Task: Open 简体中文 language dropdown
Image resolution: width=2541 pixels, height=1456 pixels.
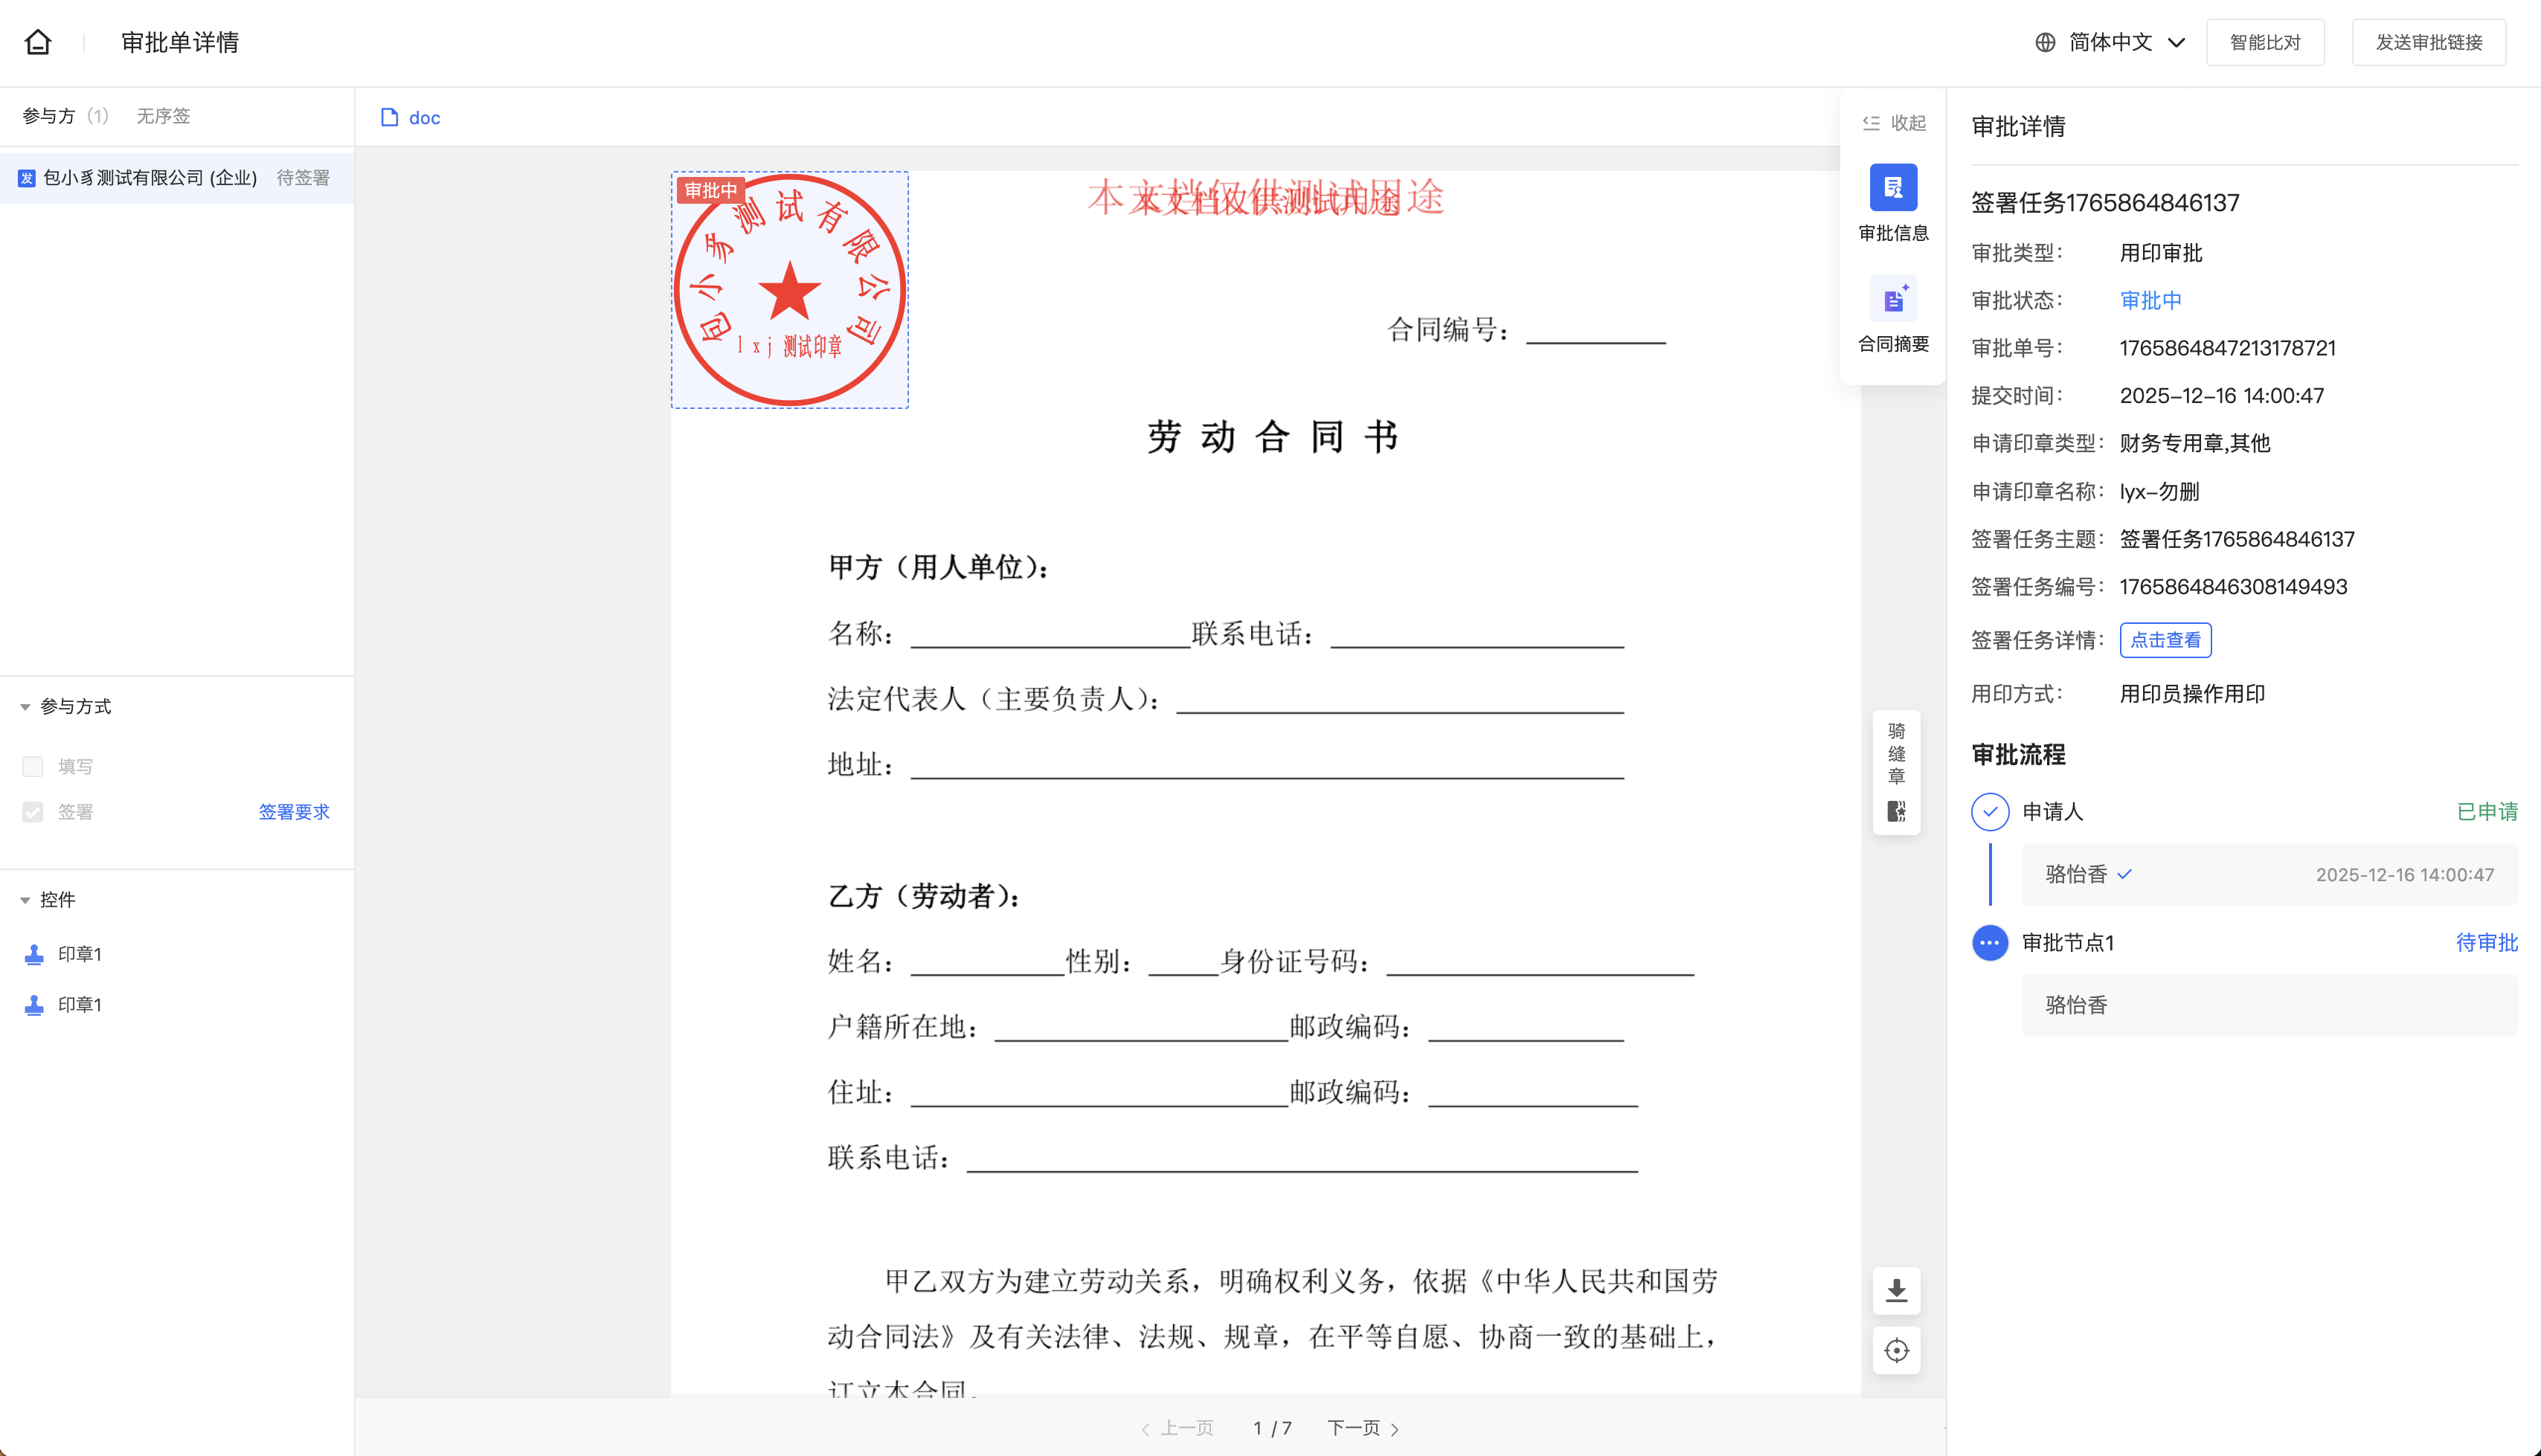Action: (2110, 42)
